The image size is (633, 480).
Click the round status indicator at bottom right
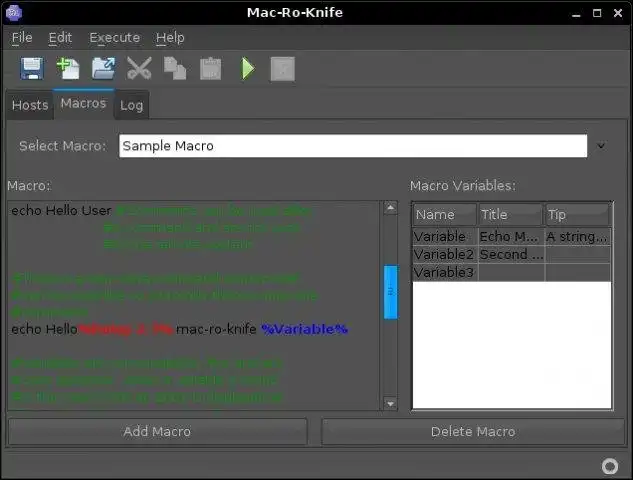[610, 466]
